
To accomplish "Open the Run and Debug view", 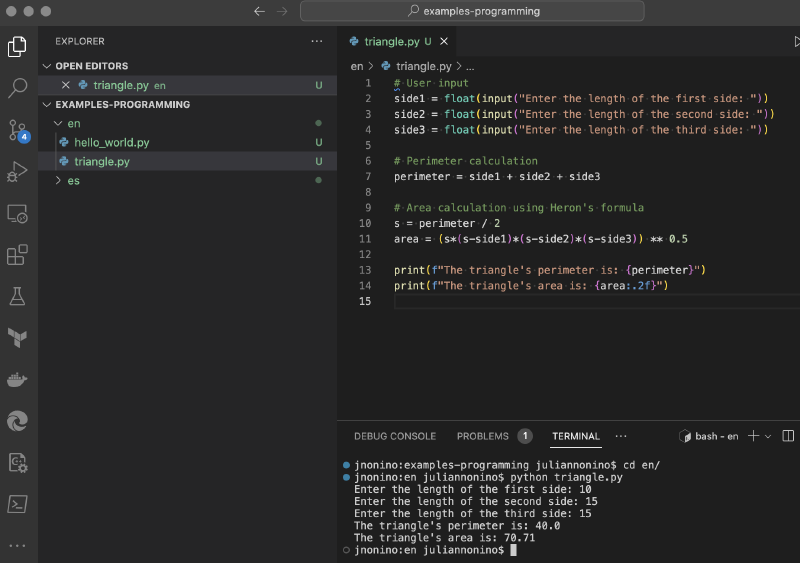I will tap(17, 172).
